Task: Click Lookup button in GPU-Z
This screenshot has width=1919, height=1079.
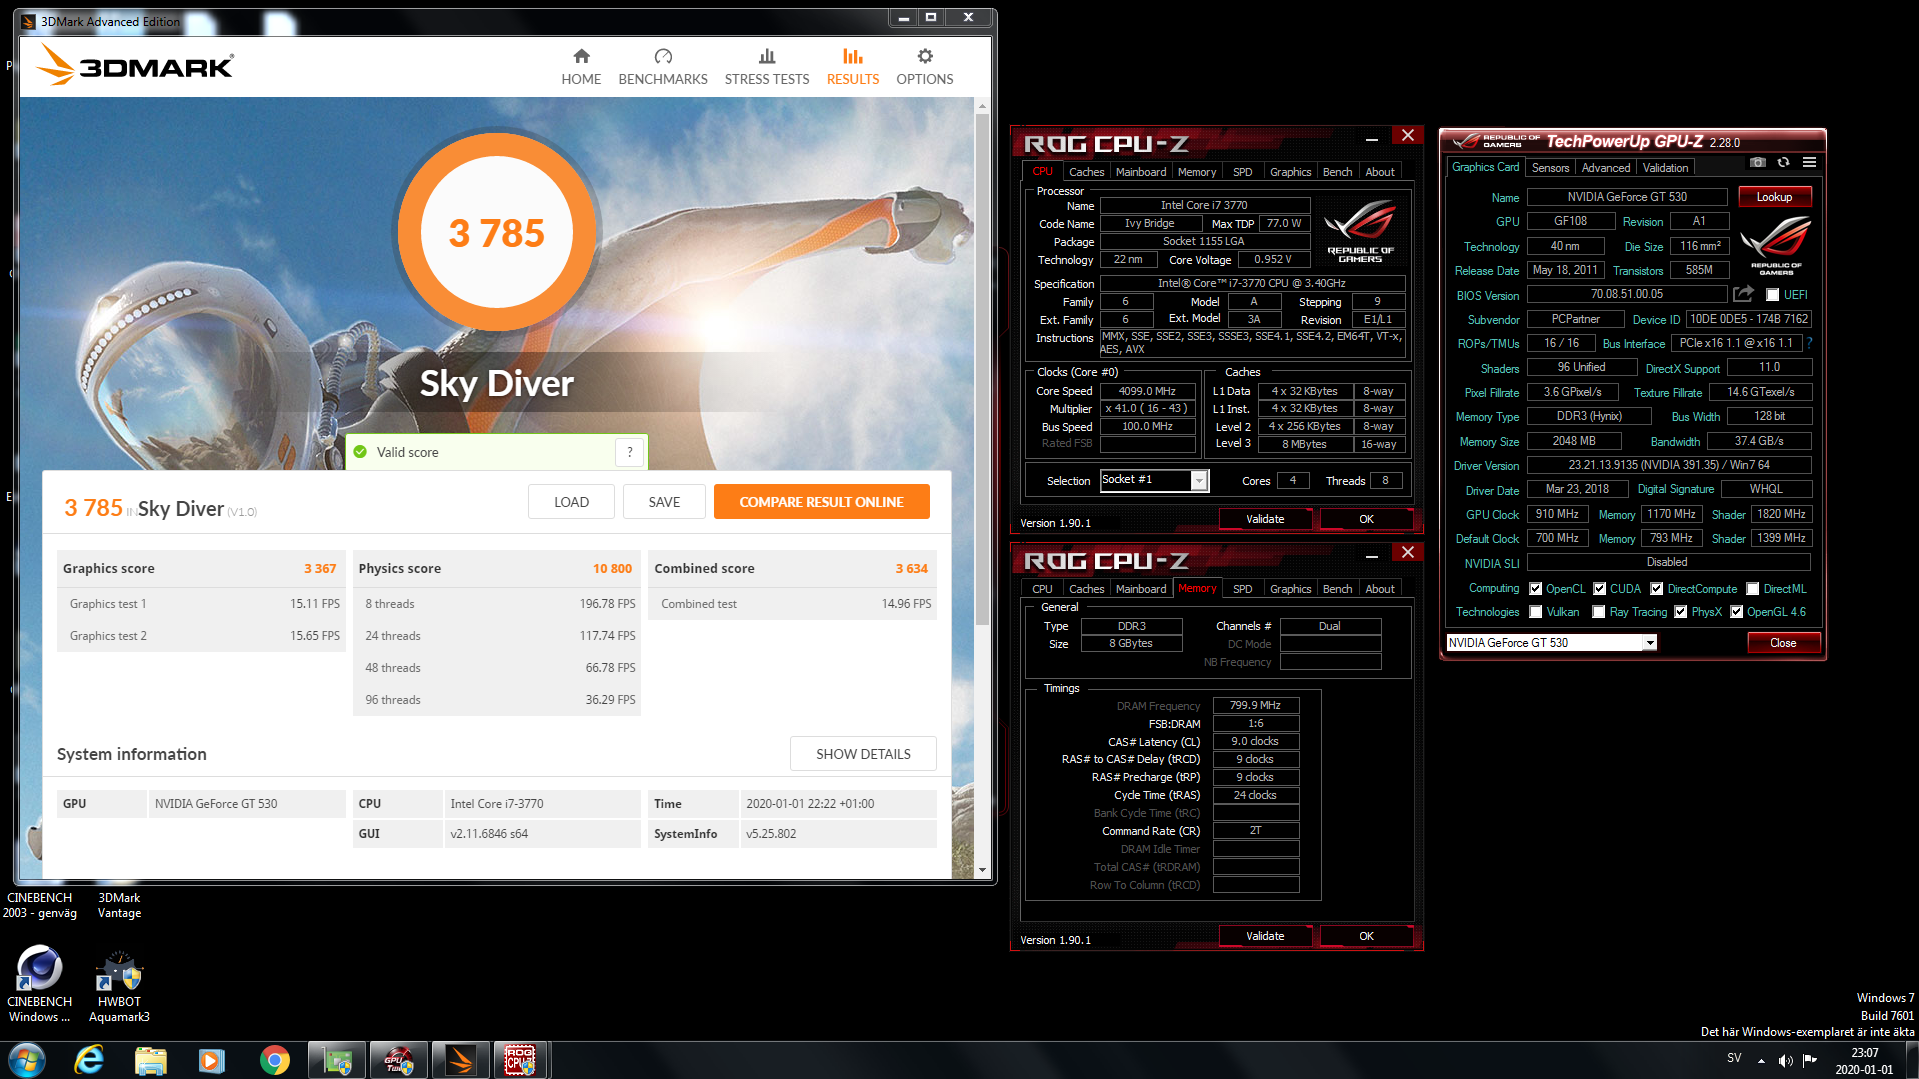Action: (x=1774, y=197)
